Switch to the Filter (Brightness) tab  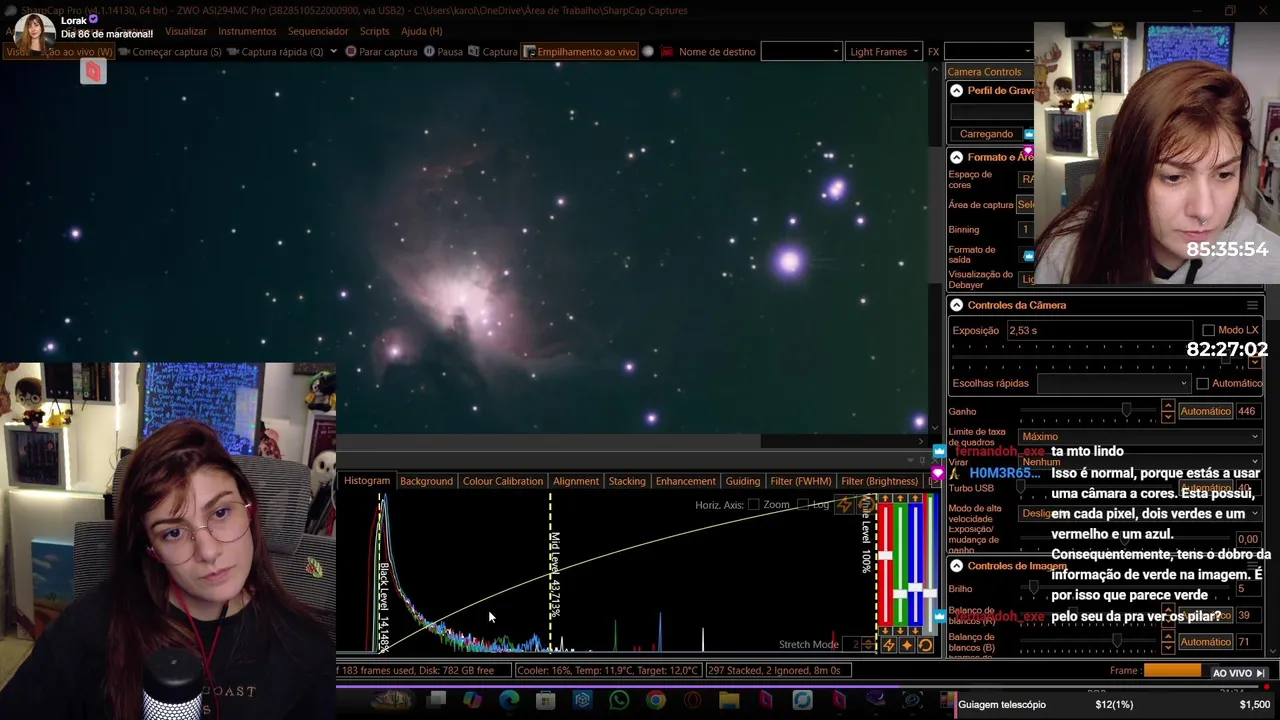tap(879, 481)
